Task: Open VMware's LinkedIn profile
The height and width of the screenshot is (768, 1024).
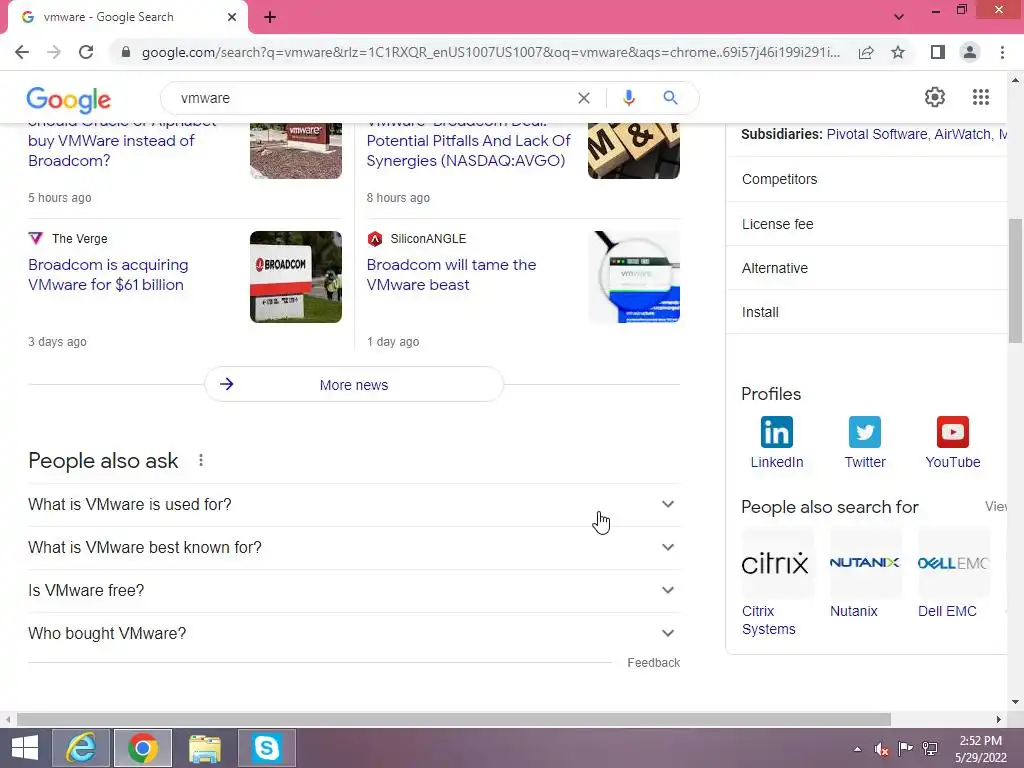Action: tap(776, 443)
